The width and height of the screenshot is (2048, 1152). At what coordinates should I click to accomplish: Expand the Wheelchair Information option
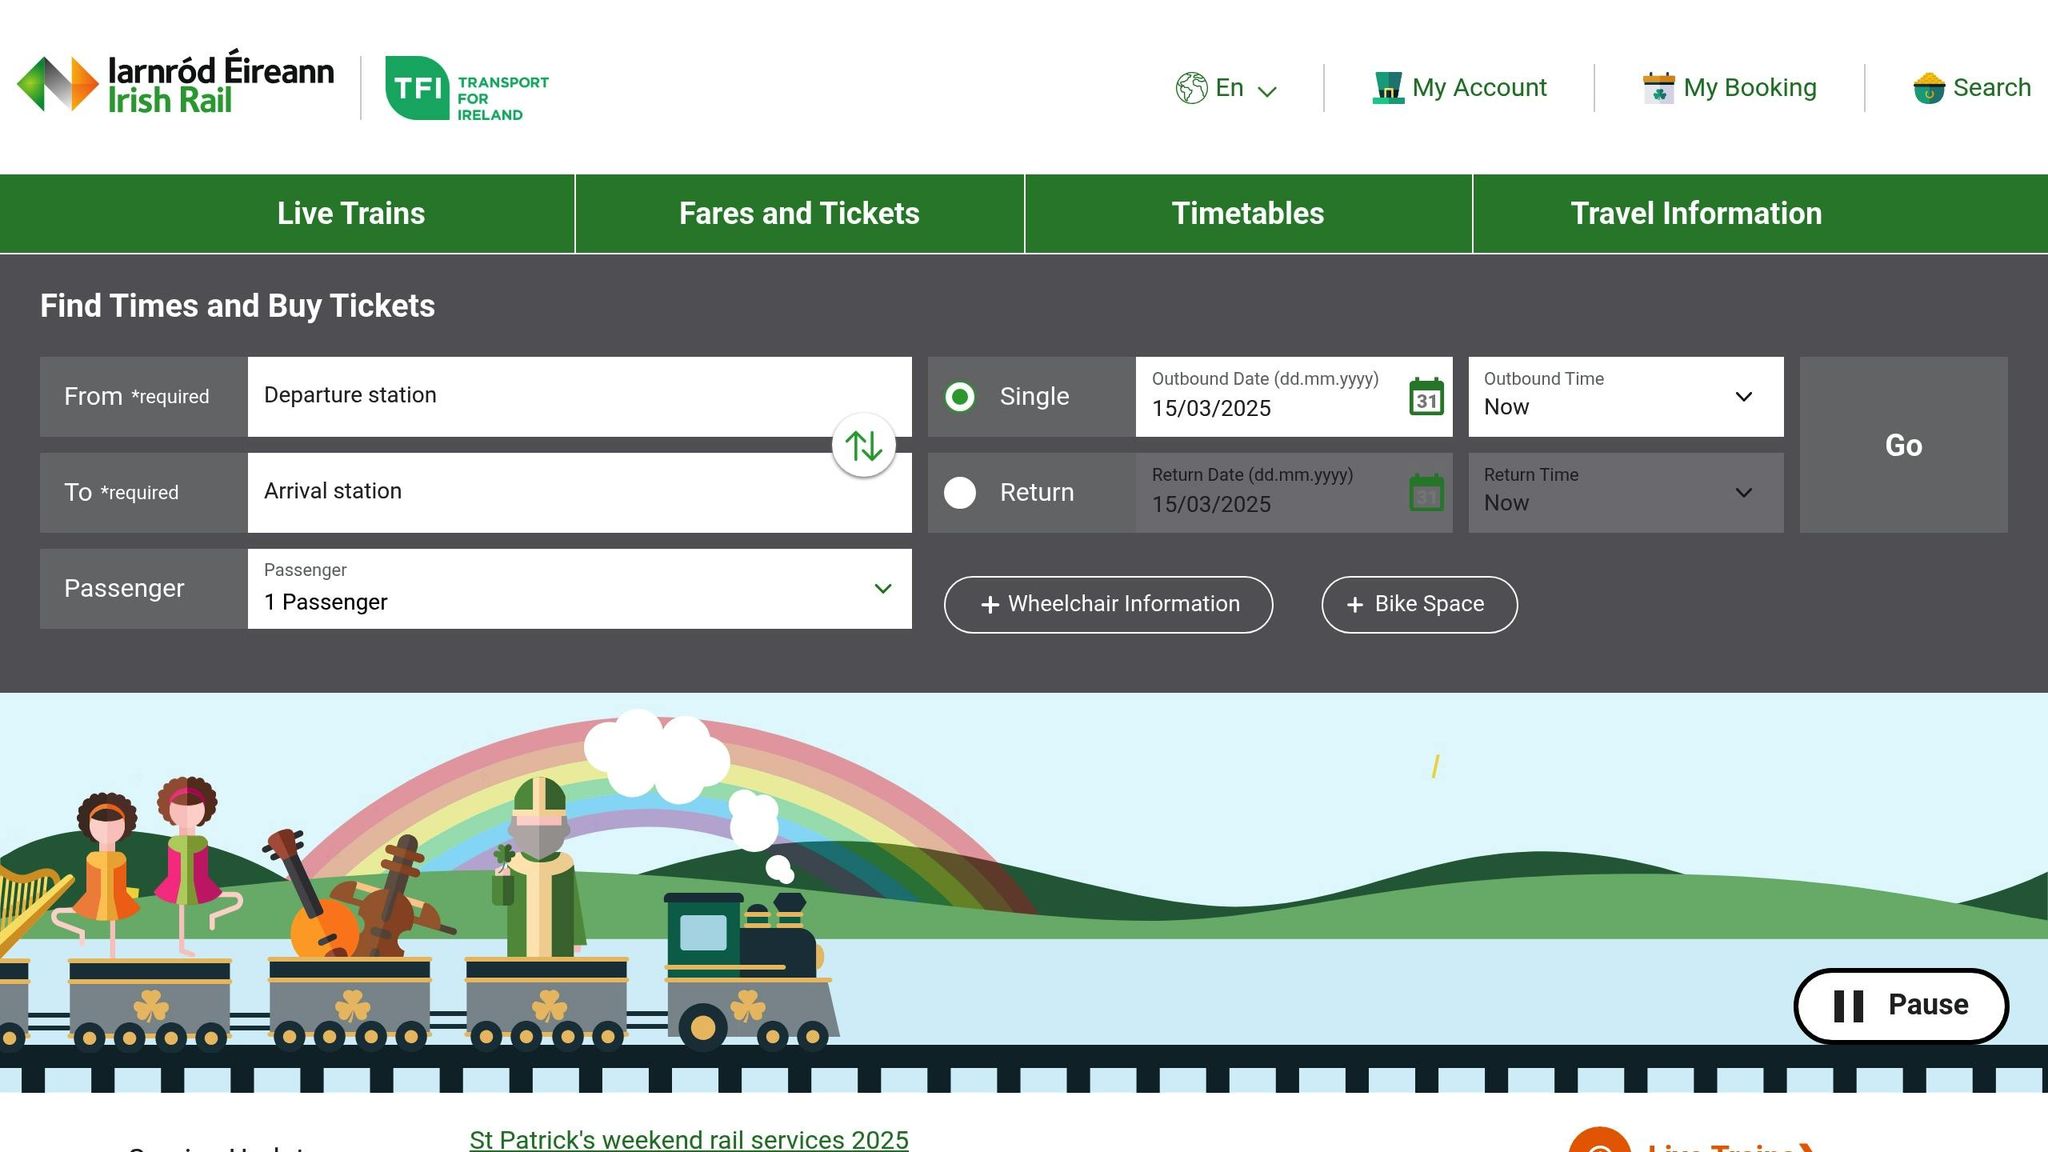click(x=1107, y=604)
